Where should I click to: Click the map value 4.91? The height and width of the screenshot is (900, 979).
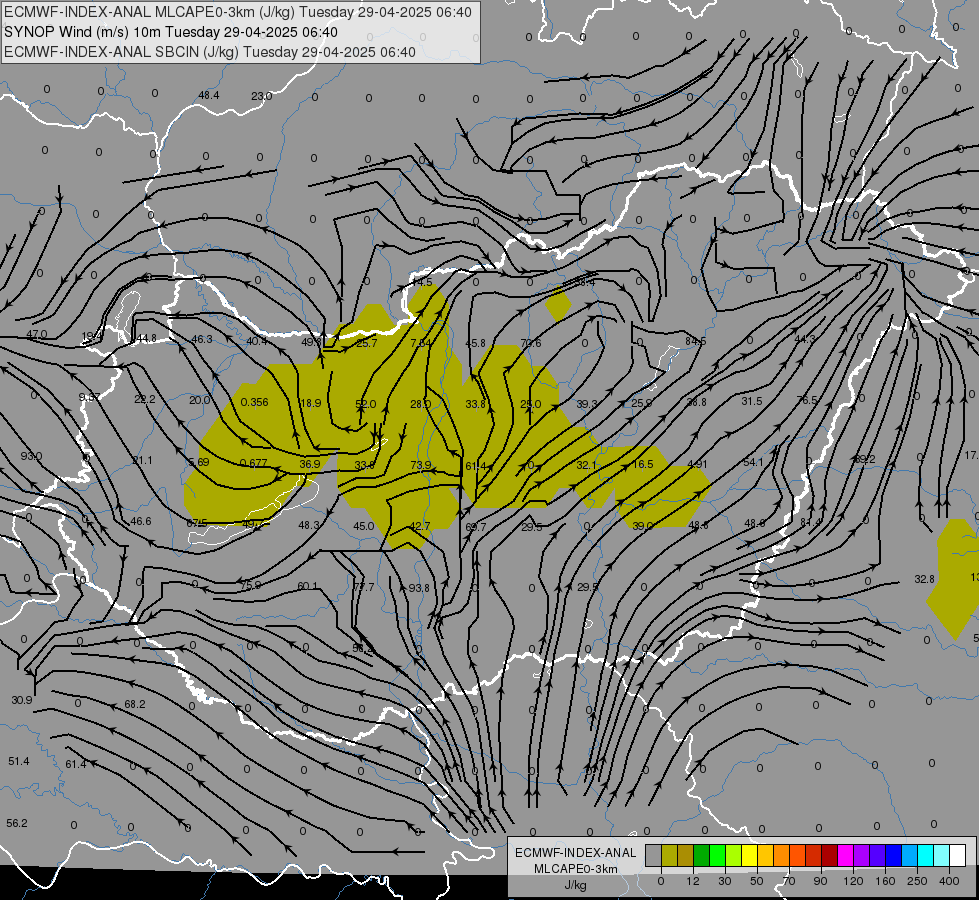[697, 463]
